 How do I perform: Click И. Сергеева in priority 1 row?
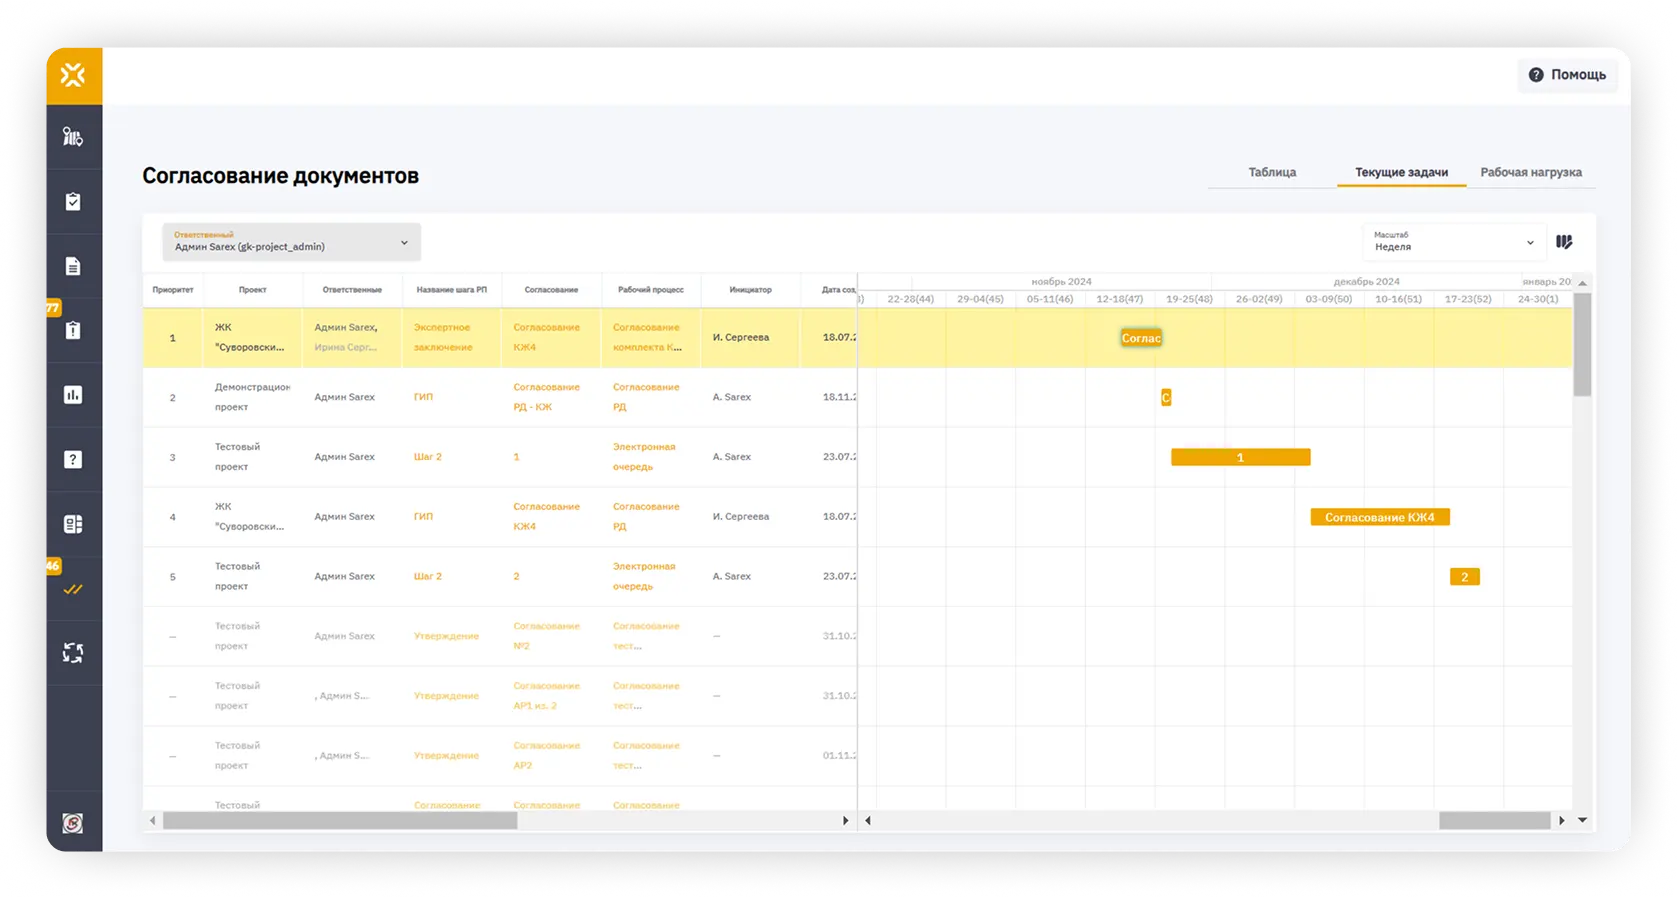pos(741,338)
